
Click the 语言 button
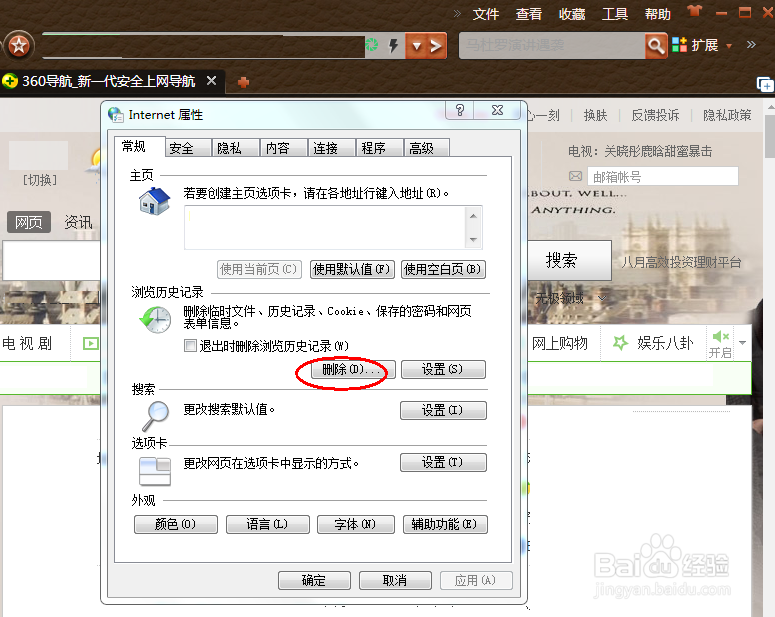(x=268, y=525)
